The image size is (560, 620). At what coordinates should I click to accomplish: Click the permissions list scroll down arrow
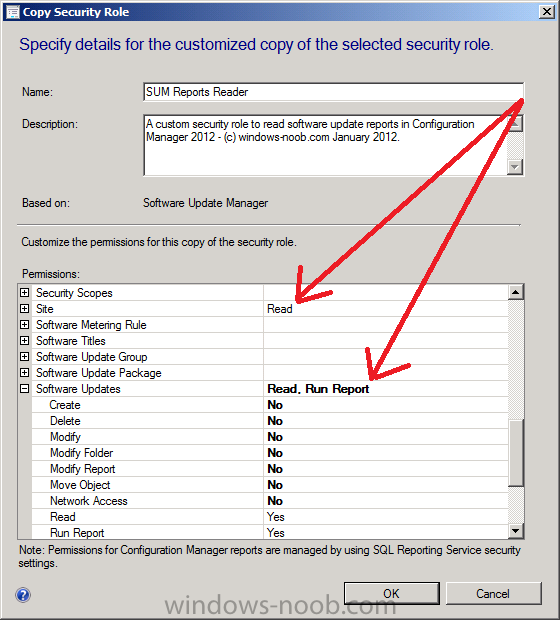(515, 531)
